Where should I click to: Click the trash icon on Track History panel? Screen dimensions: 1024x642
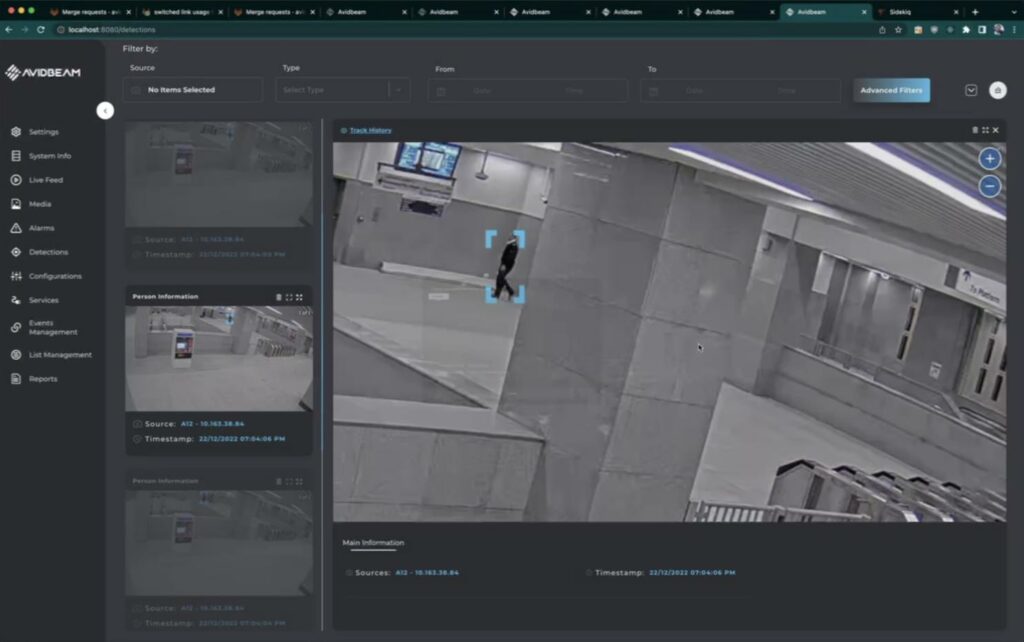pos(974,130)
